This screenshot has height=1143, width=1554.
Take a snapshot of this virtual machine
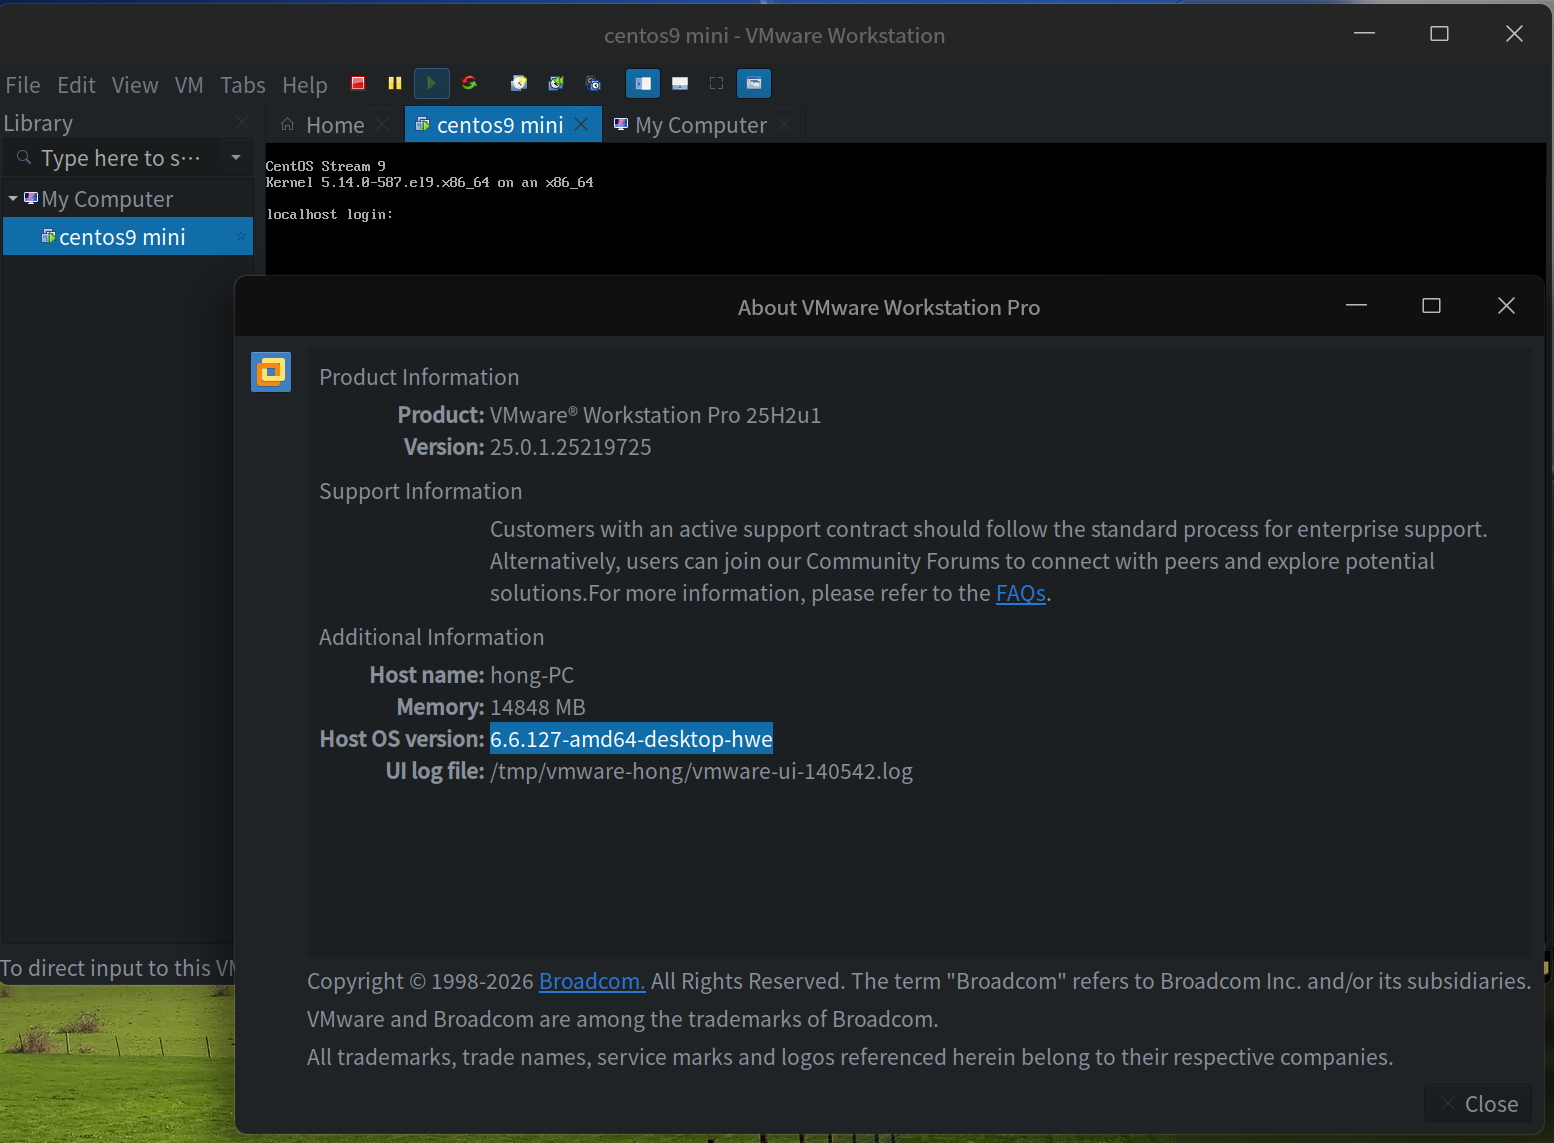pyautogui.click(x=519, y=83)
